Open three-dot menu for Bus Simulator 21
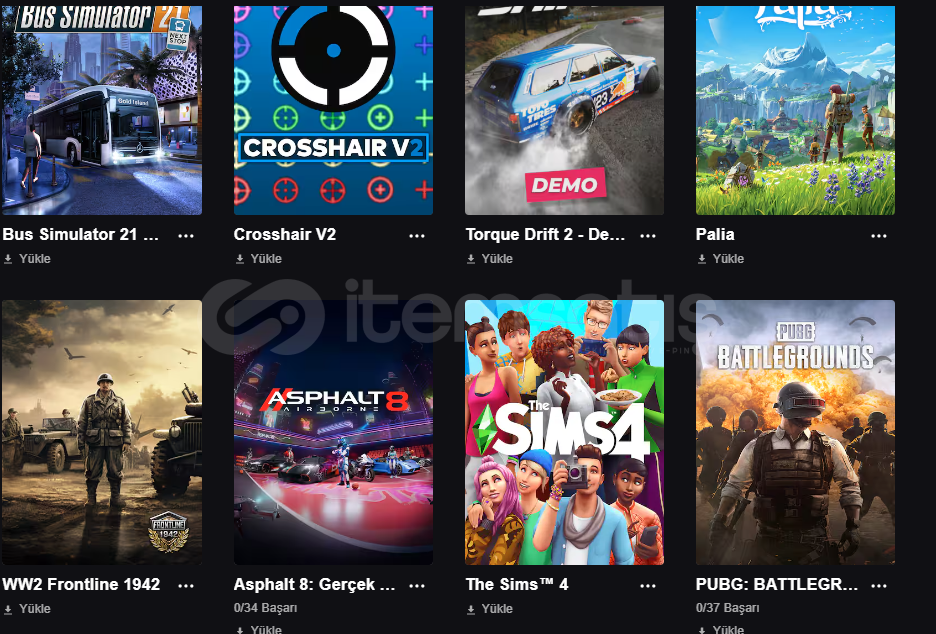Screen dimensions: 936x634 pos(186,235)
